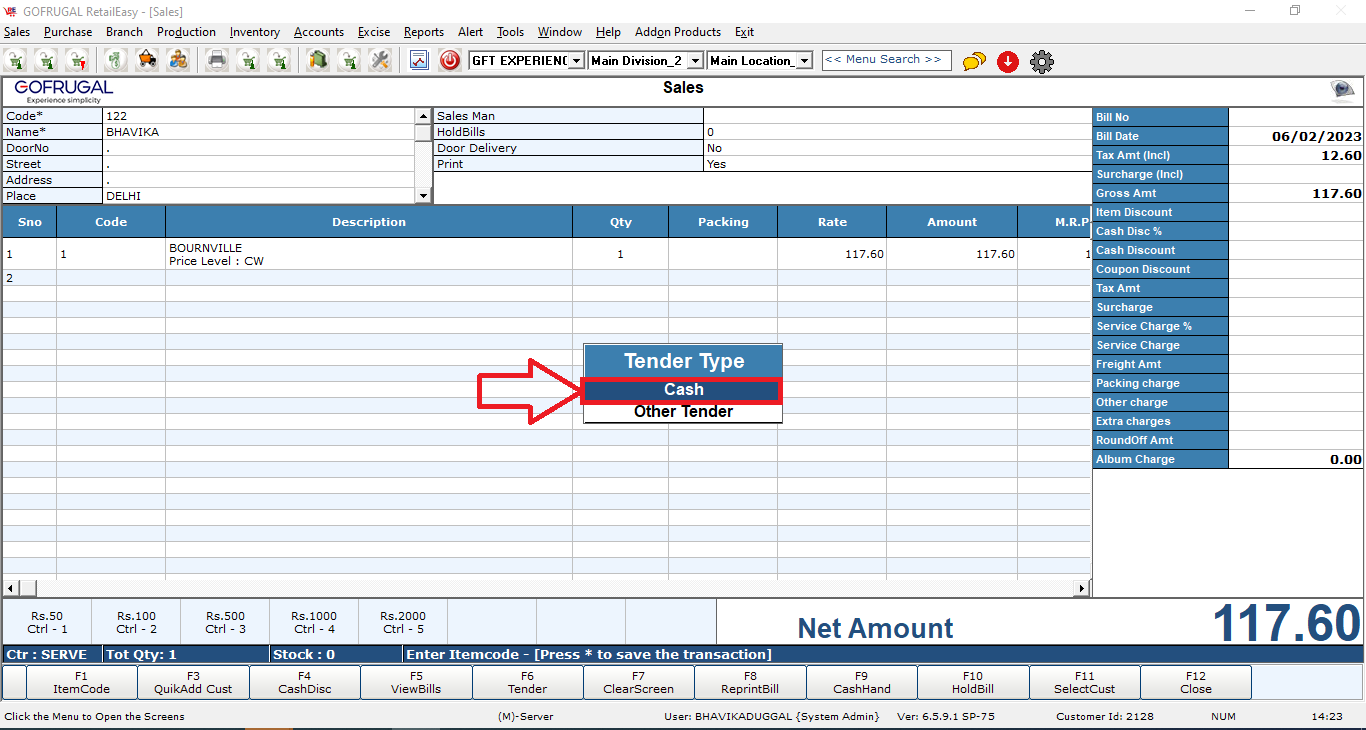Click the F10 HoldBill button
The height and width of the screenshot is (730, 1366).
973,683
